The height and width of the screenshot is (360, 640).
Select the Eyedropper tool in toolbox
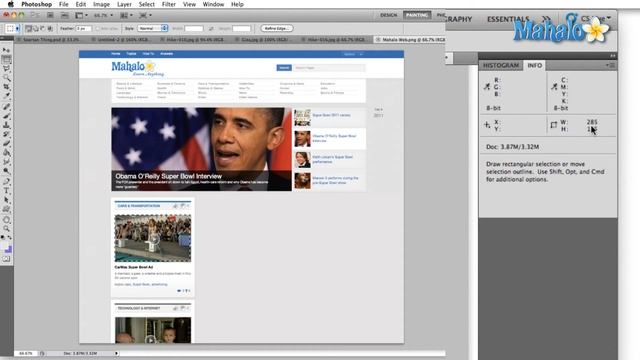click(x=6, y=96)
